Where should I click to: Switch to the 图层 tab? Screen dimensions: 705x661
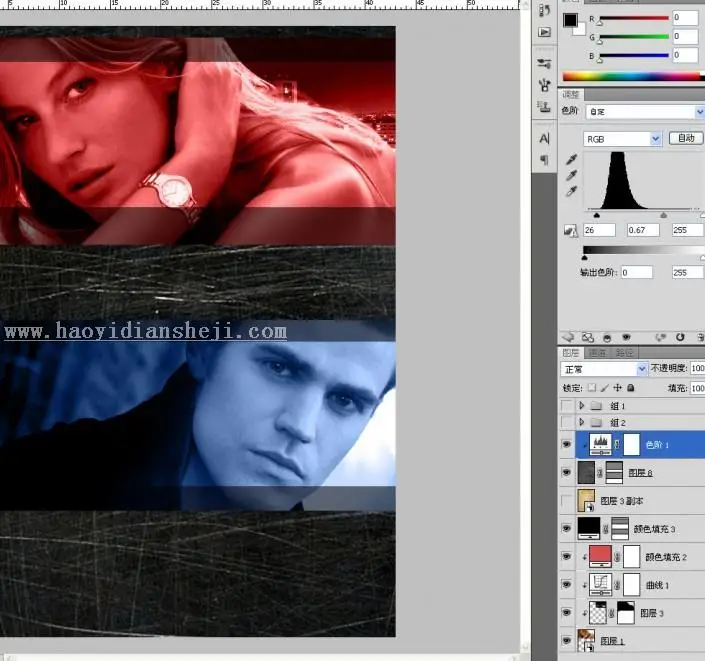(571, 353)
